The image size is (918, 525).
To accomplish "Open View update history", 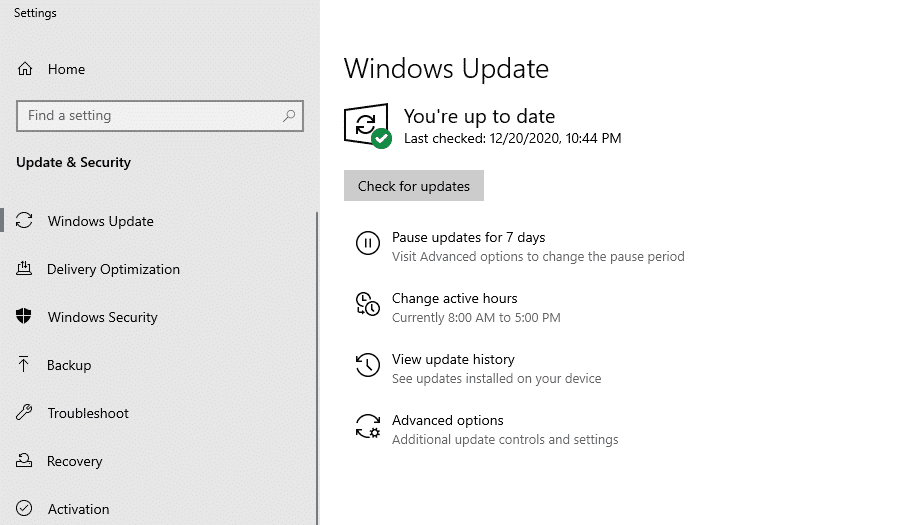I will pyautogui.click(x=453, y=359).
